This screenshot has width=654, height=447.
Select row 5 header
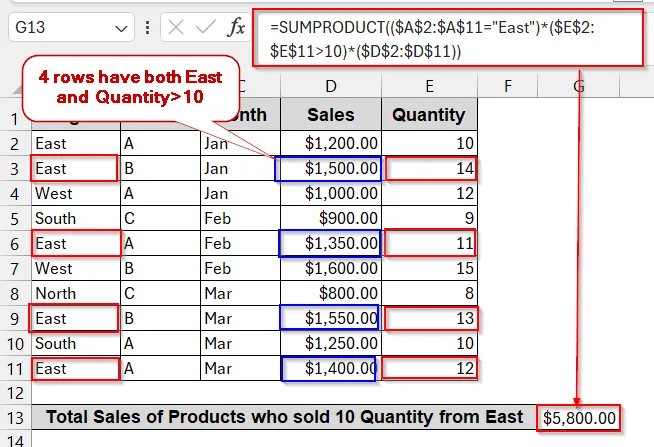pyautogui.click(x=15, y=218)
